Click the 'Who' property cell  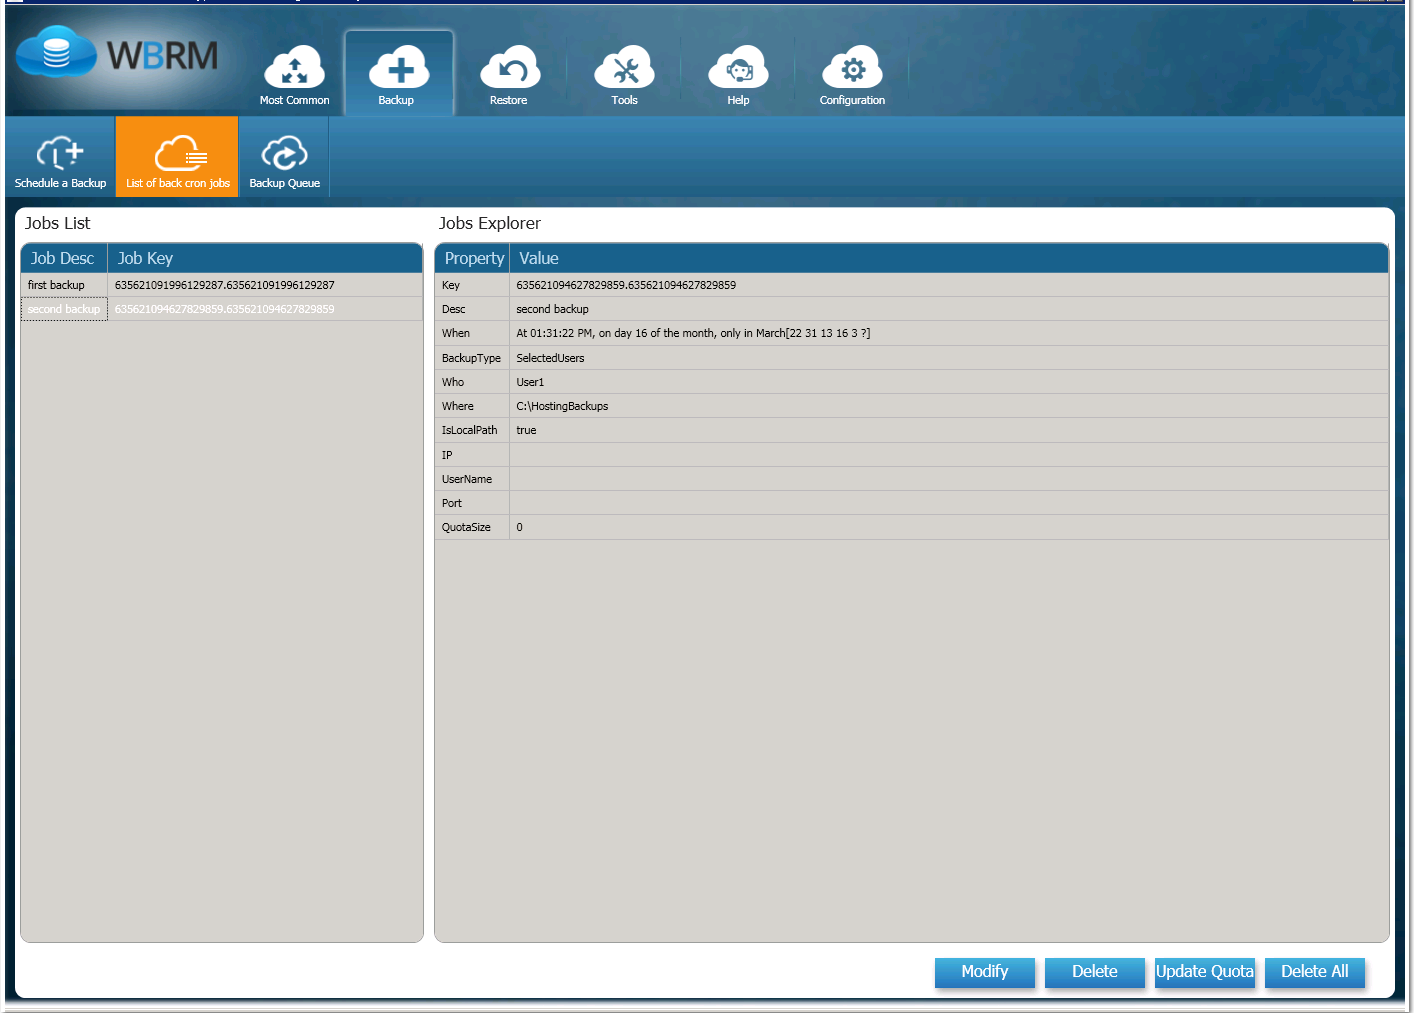(x=472, y=382)
